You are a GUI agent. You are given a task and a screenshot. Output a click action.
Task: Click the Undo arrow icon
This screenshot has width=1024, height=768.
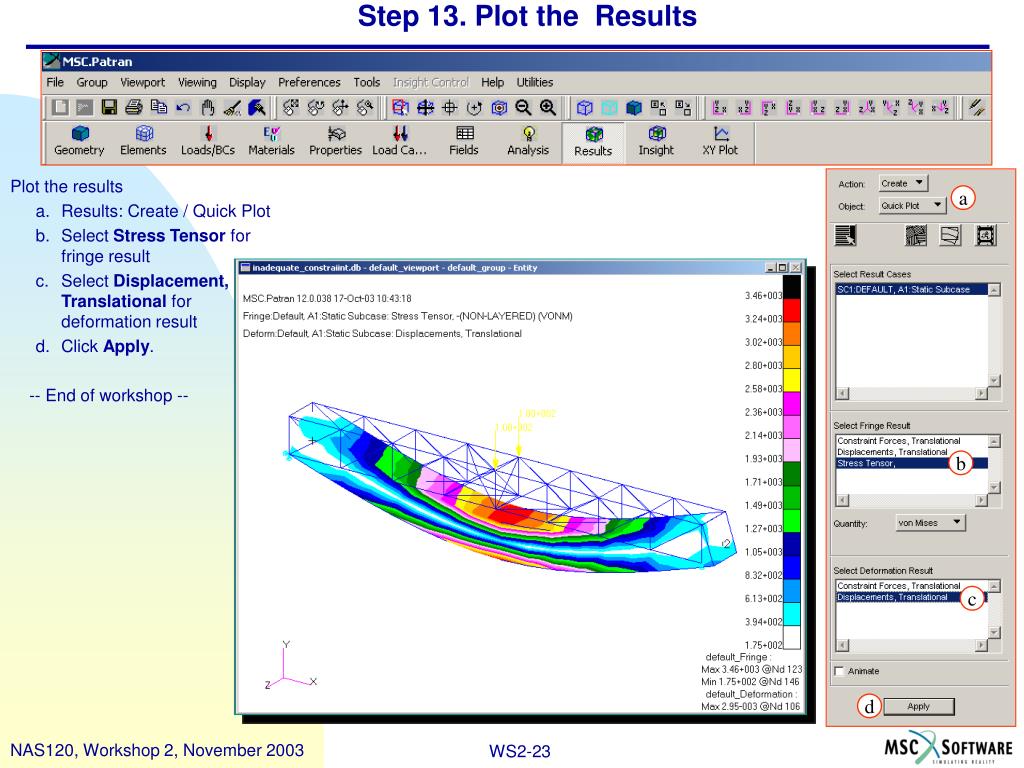(x=184, y=108)
